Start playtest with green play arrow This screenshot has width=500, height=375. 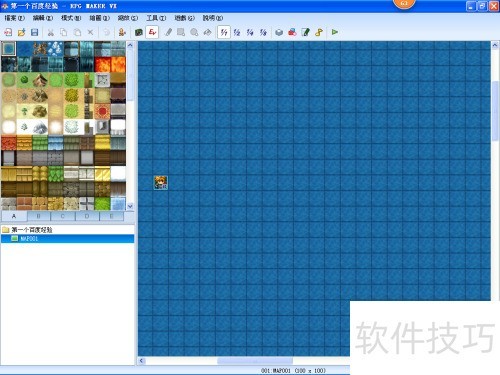point(335,32)
